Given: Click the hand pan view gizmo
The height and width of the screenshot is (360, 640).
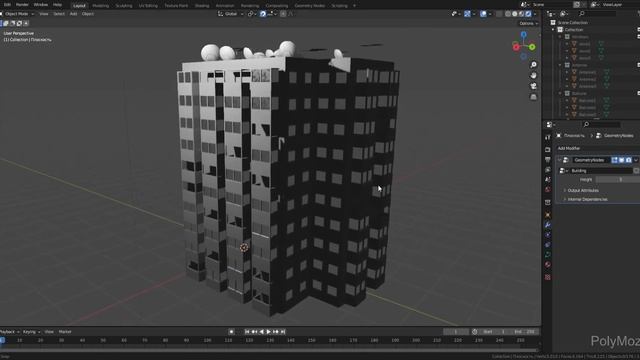Looking at the screenshot, I should [533, 76].
